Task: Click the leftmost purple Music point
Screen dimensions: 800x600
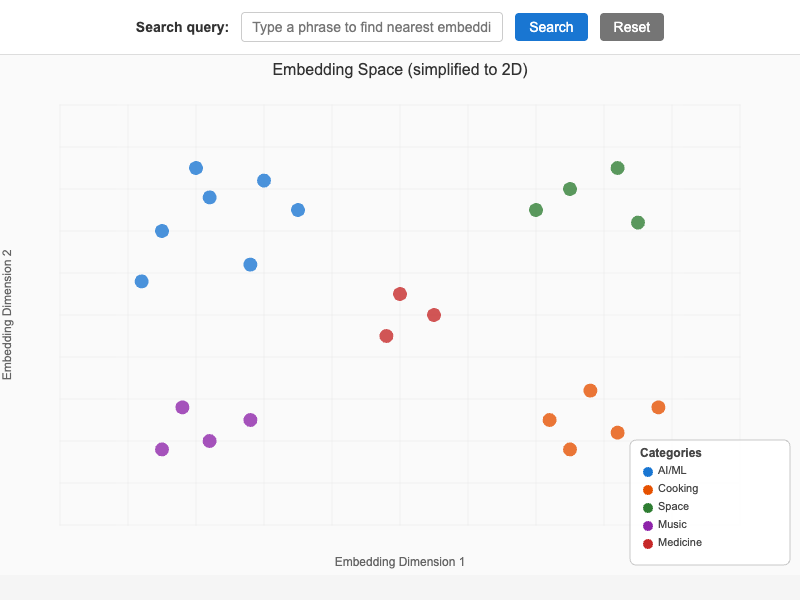Action: (x=161, y=448)
